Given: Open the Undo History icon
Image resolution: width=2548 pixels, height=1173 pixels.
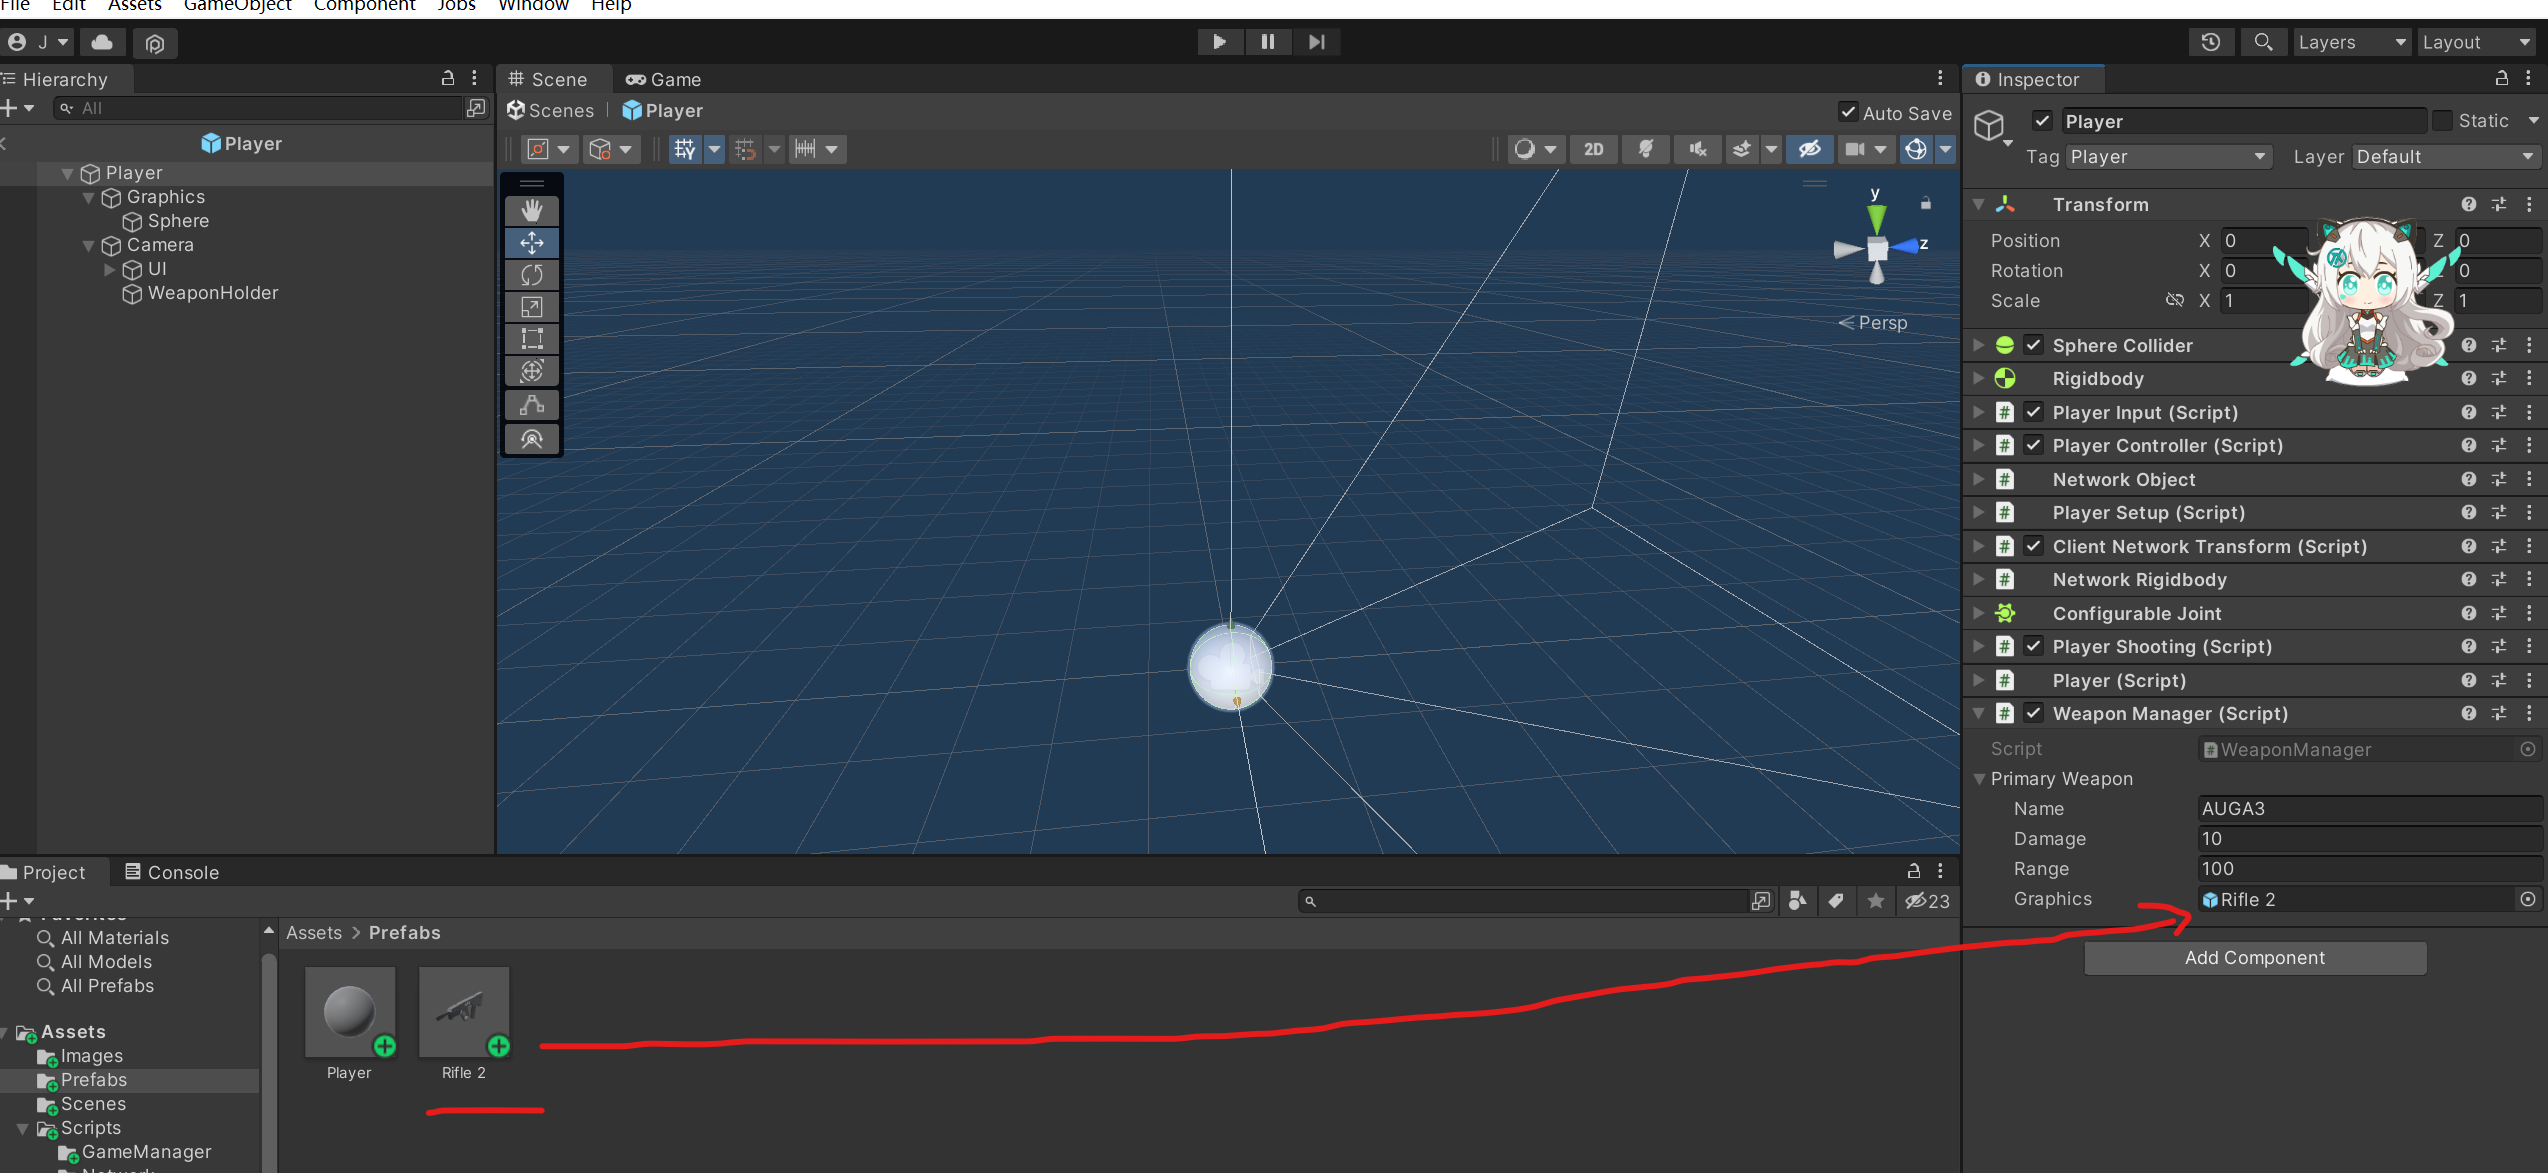Looking at the screenshot, I should tap(2211, 42).
